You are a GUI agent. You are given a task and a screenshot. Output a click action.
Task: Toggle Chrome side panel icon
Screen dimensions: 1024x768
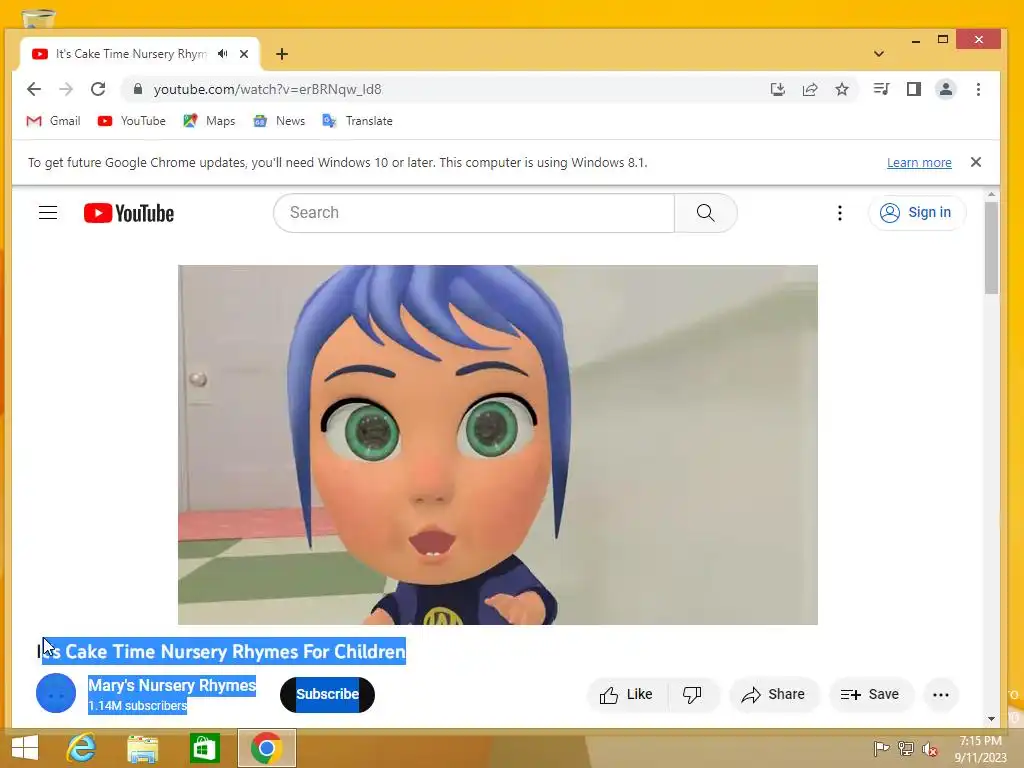click(914, 89)
